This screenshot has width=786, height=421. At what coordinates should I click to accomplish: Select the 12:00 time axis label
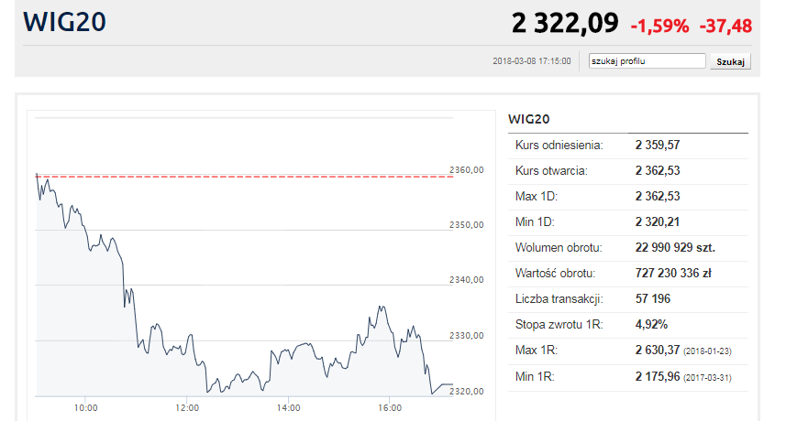[187, 408]
